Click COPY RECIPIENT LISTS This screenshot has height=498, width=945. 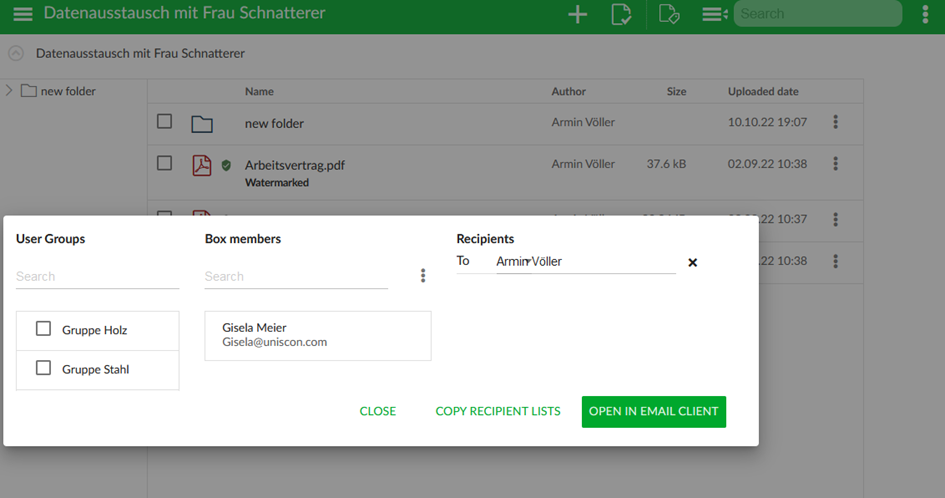coord(498,411)
